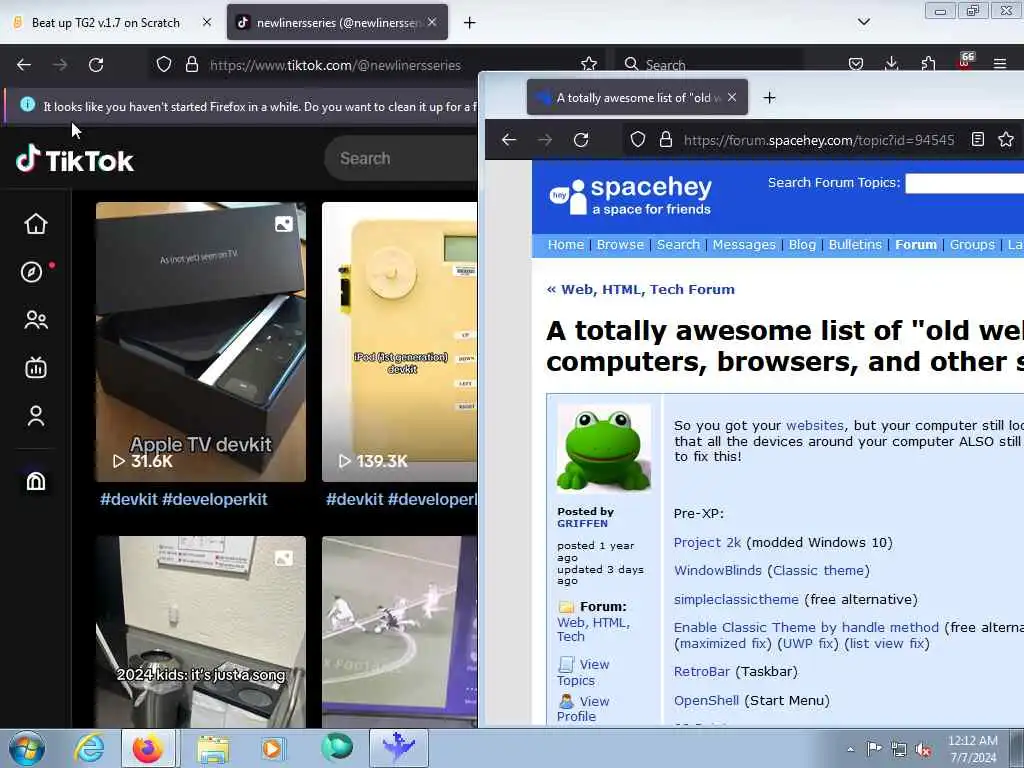Open the Apple TV devkit video thumbnail

click(200, 342)
